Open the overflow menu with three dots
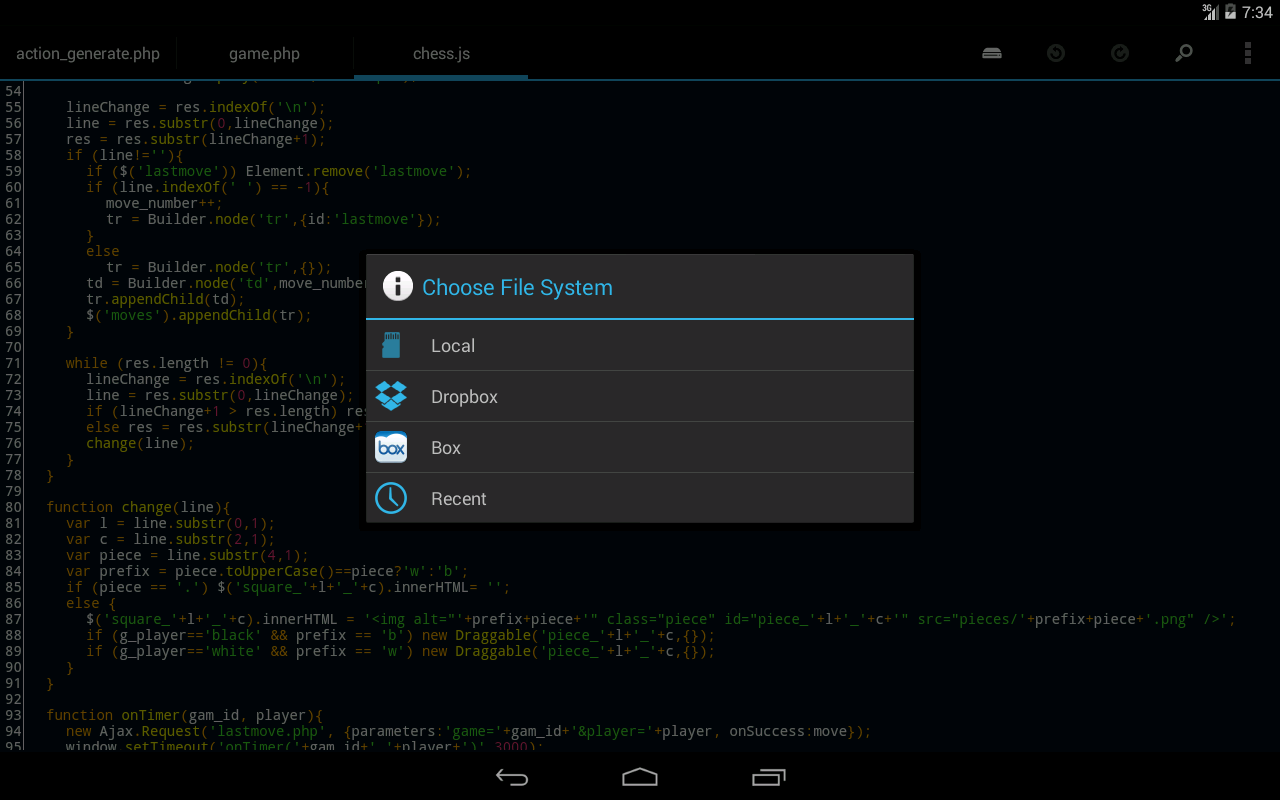The height and width of the screenshot is (800, 1280). tap(1247, 53)
